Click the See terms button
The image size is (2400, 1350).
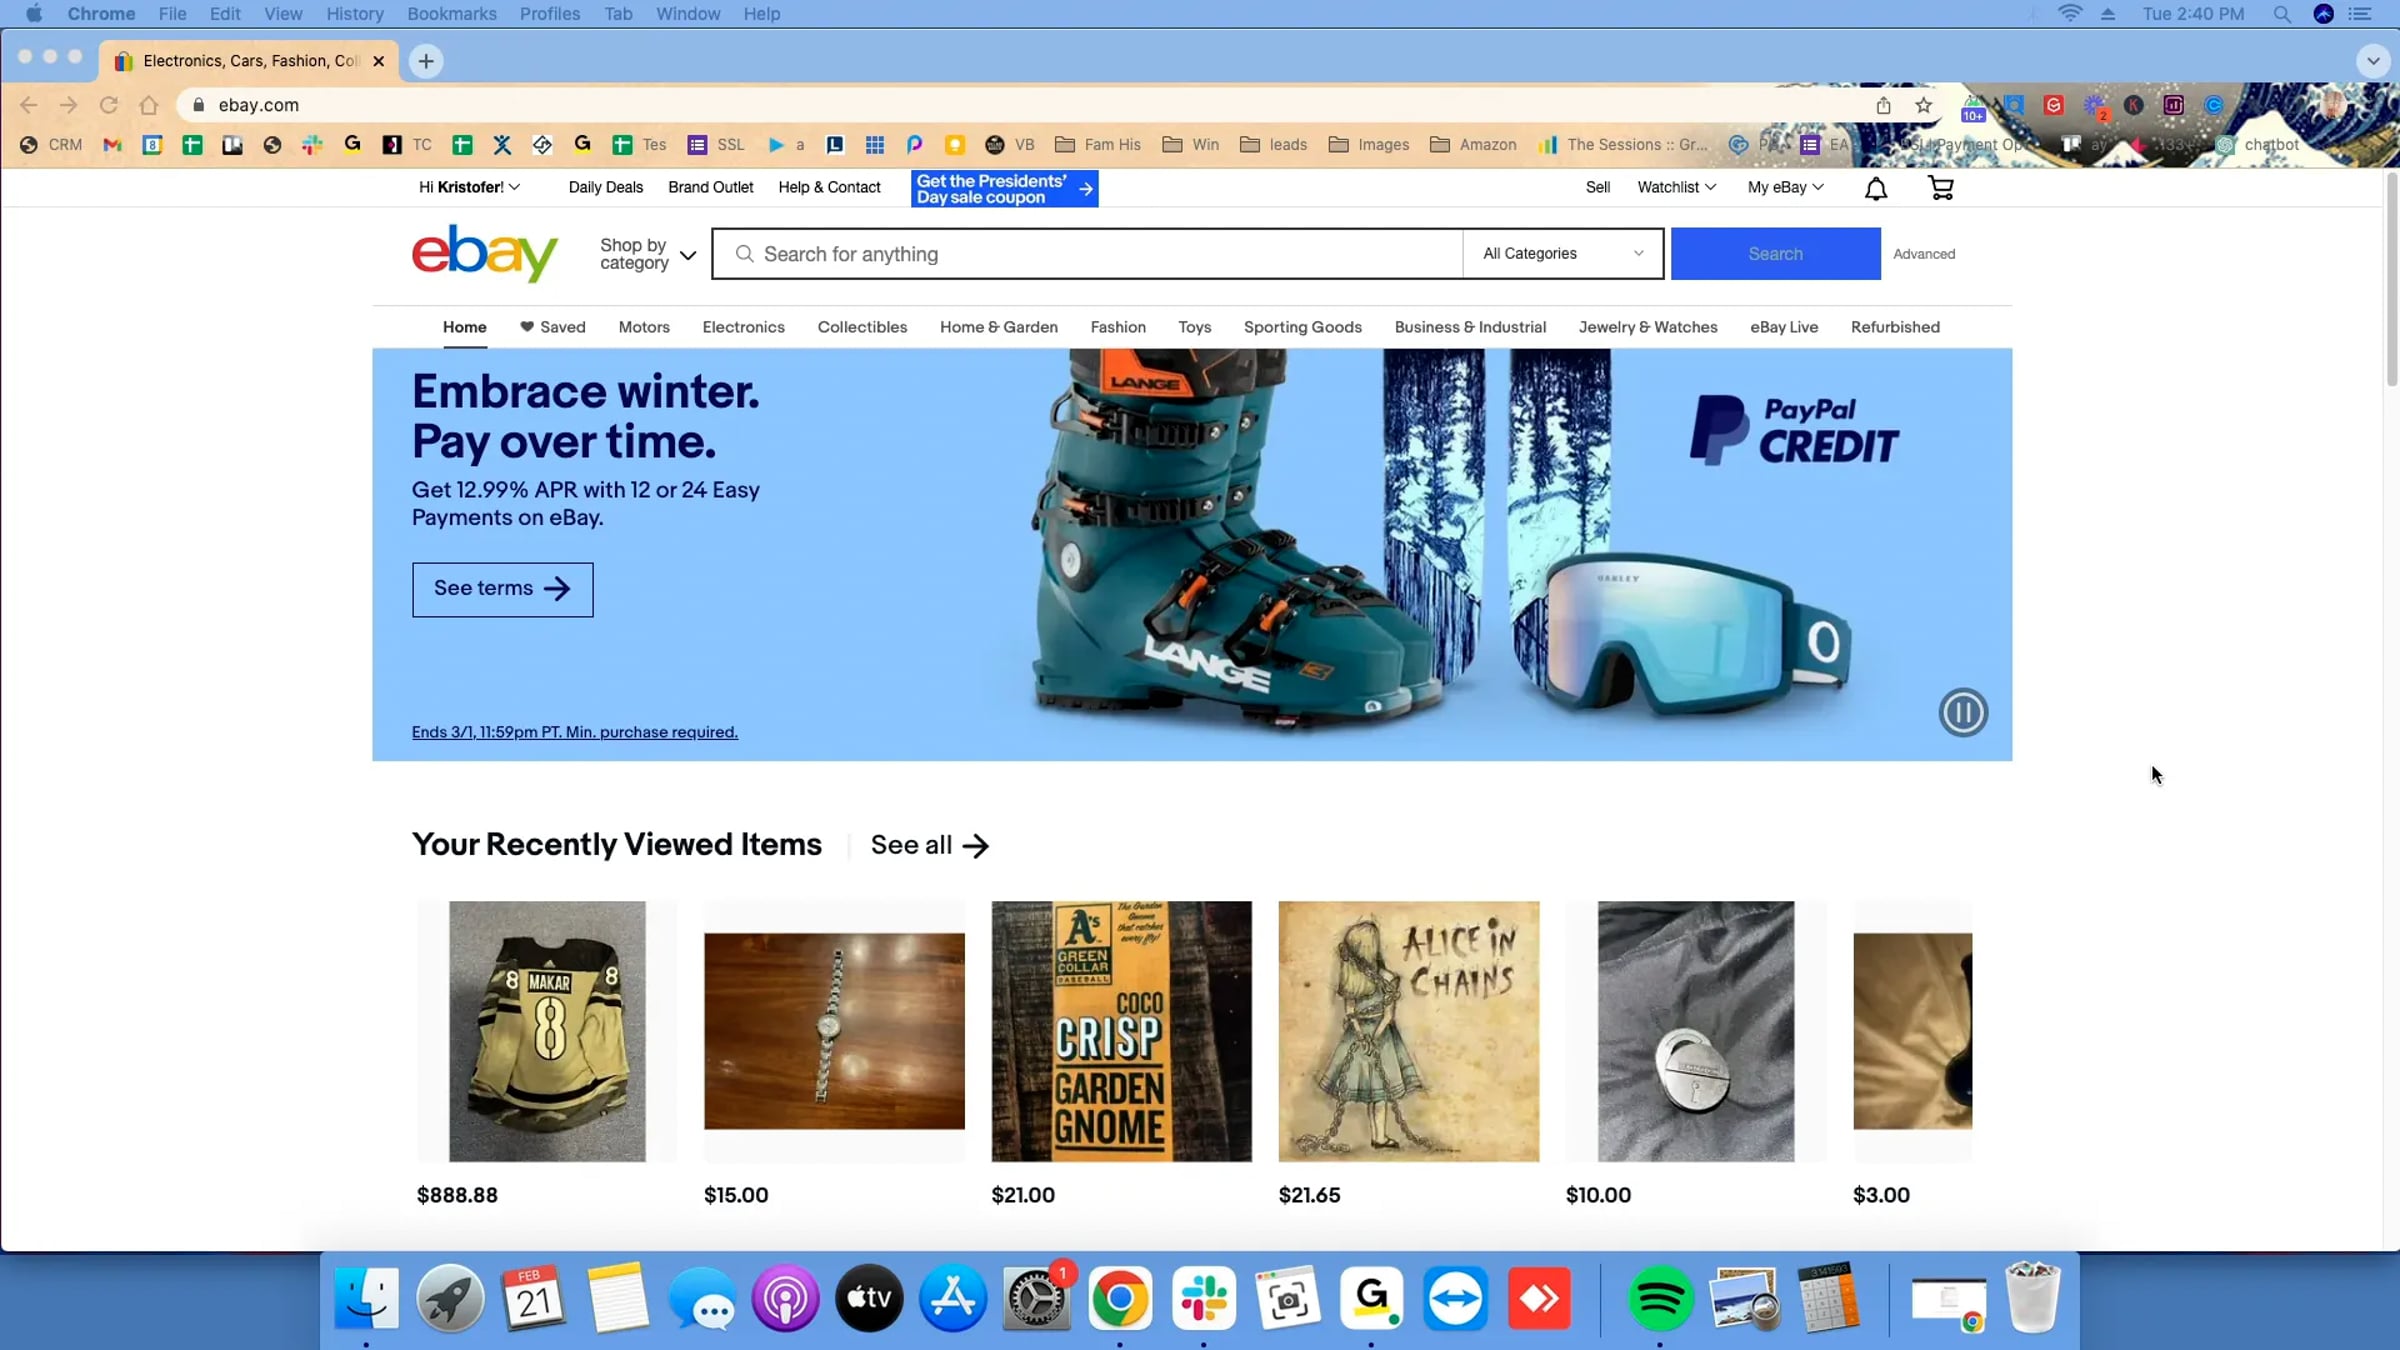[502, 589]
